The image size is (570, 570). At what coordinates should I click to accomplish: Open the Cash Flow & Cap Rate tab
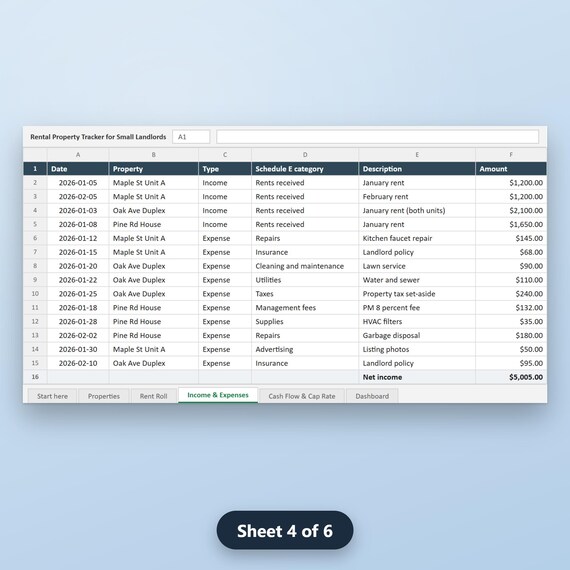point(302,396)
